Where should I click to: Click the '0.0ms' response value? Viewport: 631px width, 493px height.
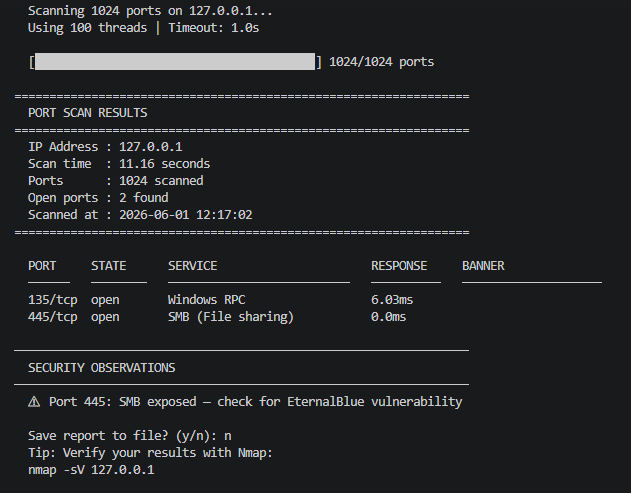(x=388, y=317)
